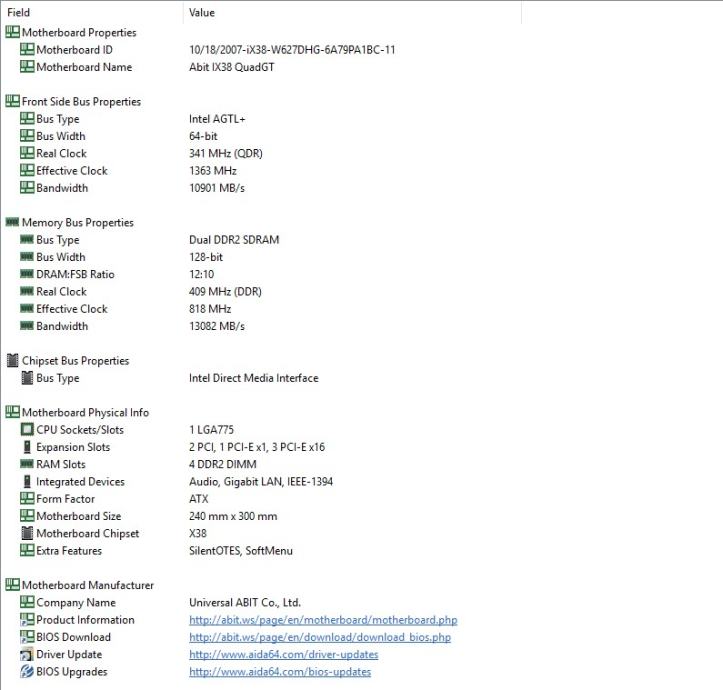Click the Motherboard Chipset chip icon

[27, 533]
